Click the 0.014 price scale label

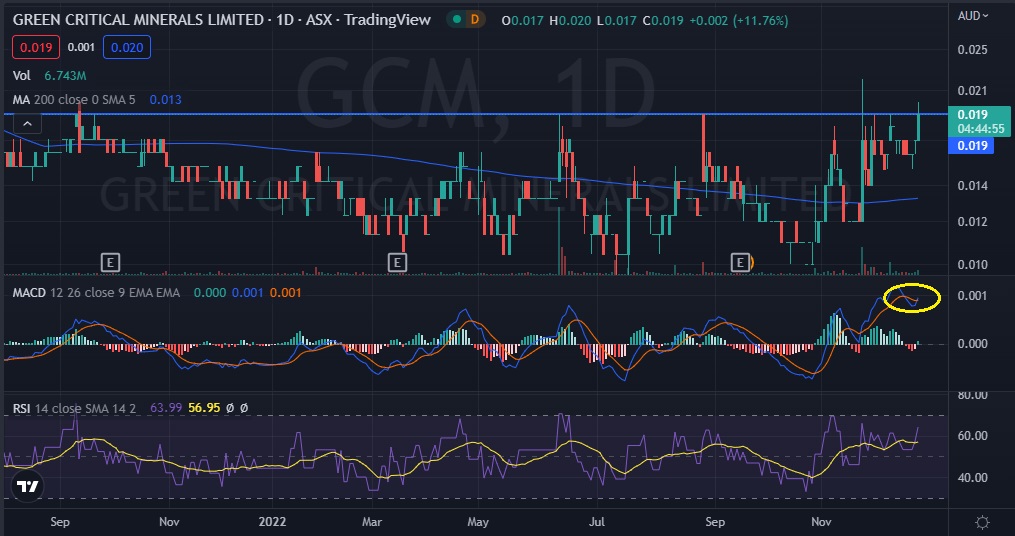[970, 186]
